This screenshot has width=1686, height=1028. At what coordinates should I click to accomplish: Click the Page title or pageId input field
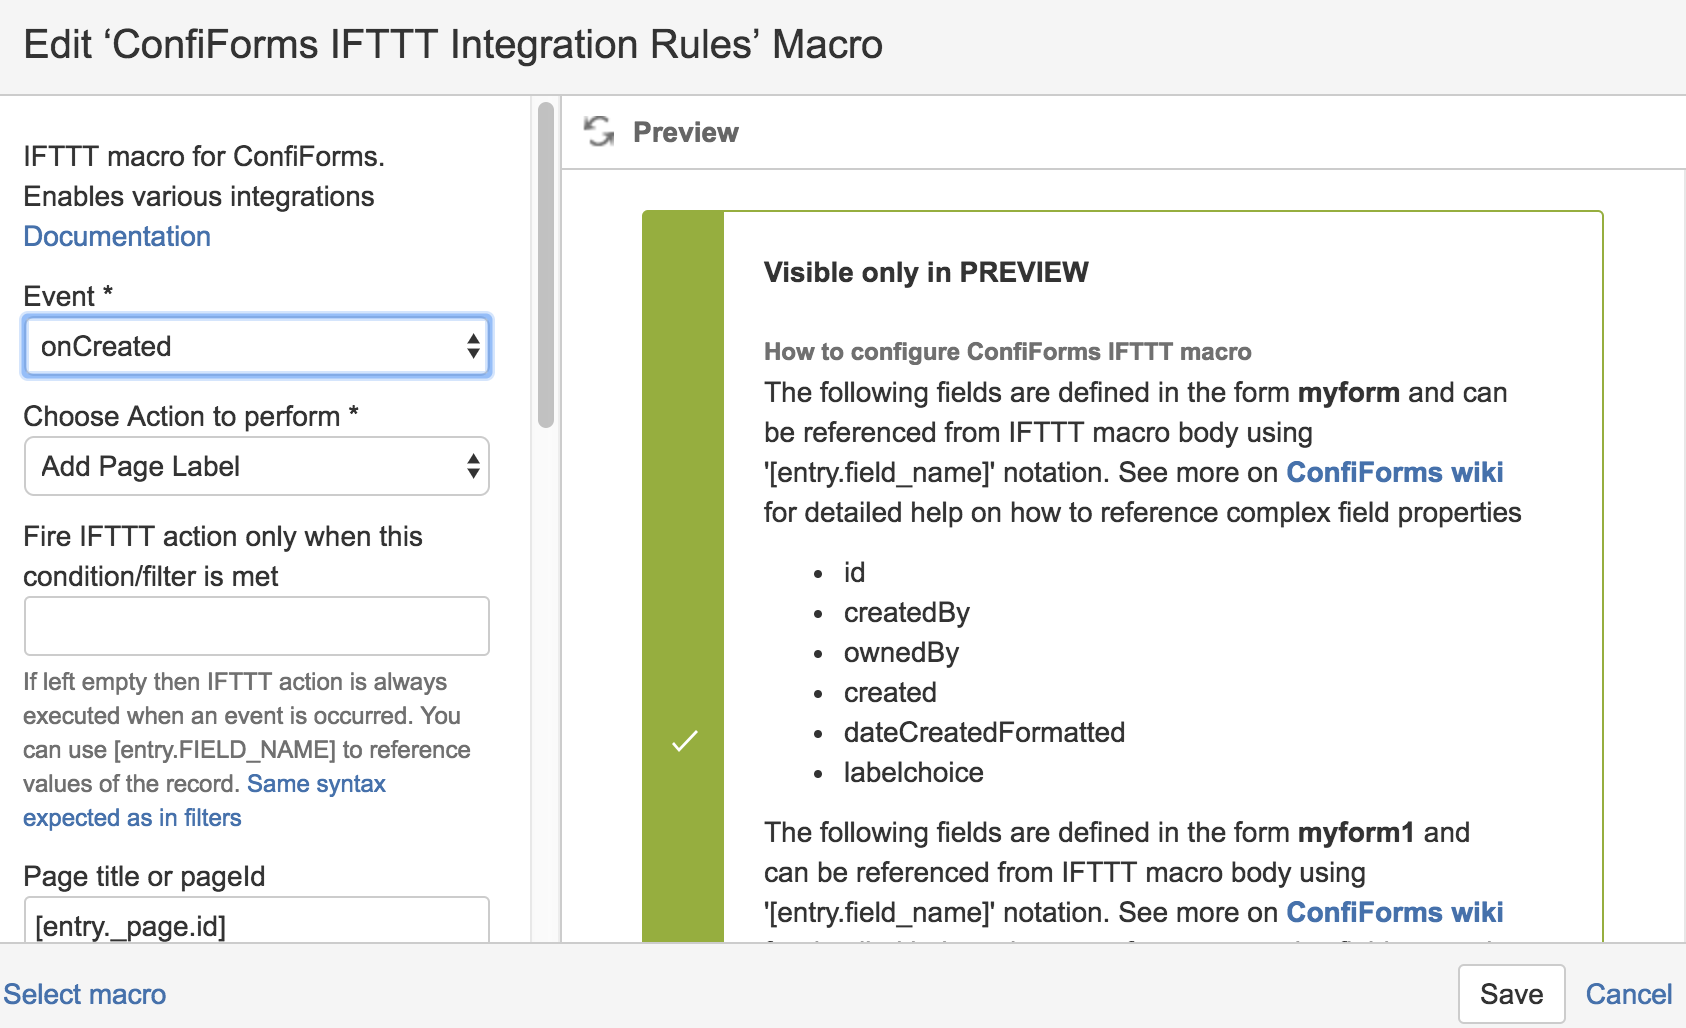(x=257, y=920)
